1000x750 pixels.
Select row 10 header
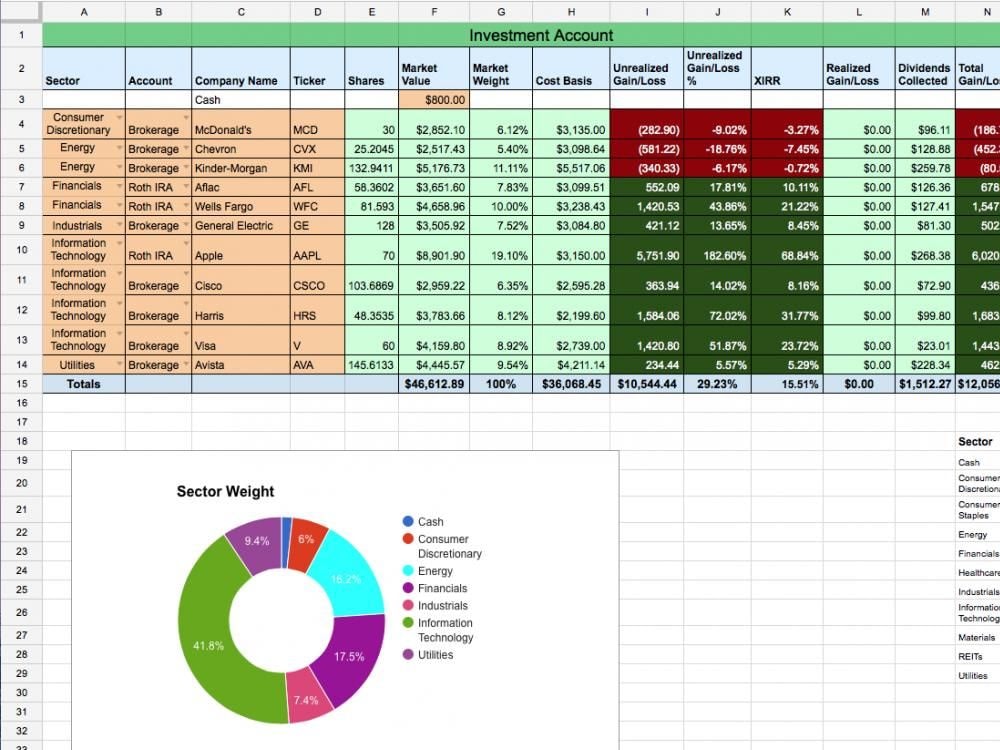22,249
